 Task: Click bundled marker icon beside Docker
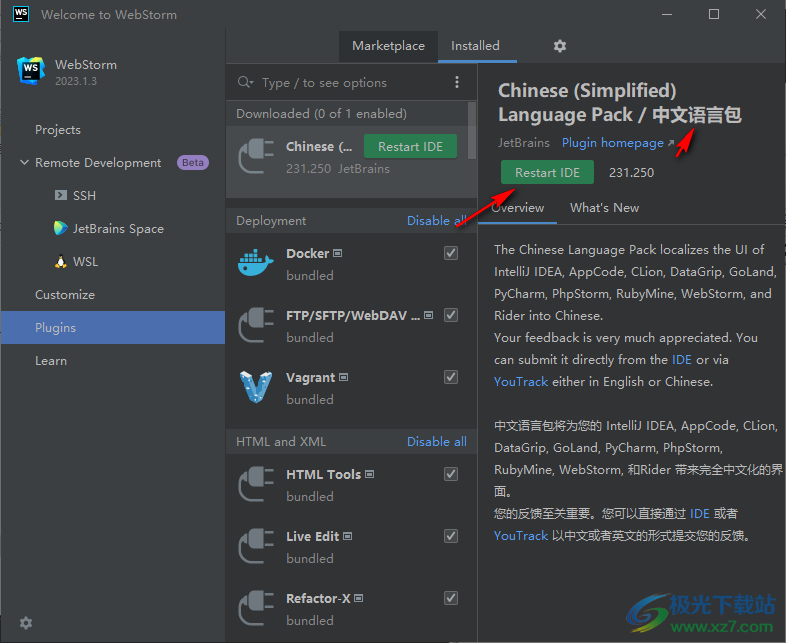338,253
